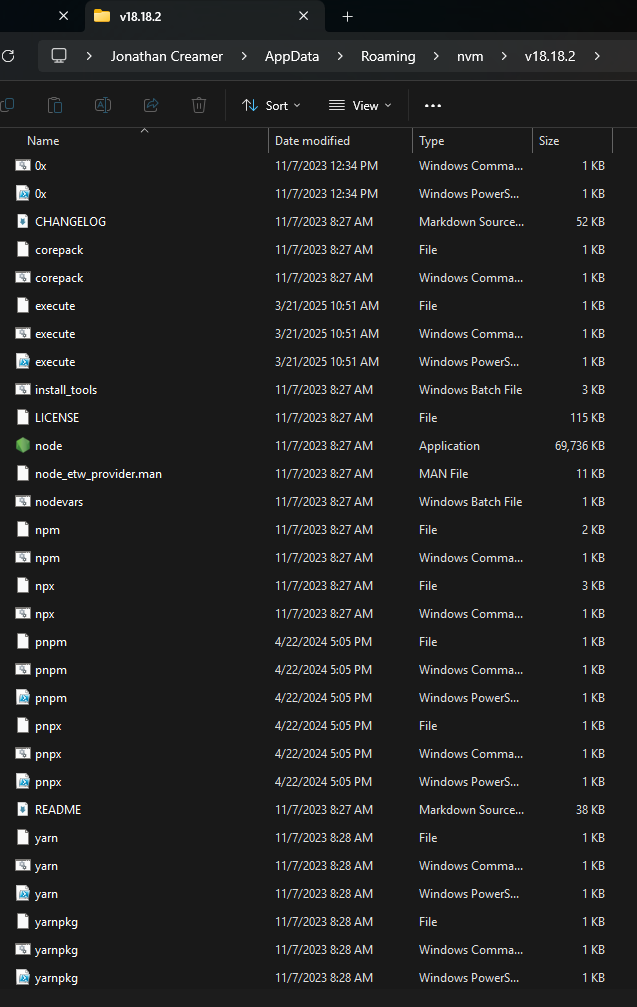Click the Share icon in the toolbar

[151, 105]
